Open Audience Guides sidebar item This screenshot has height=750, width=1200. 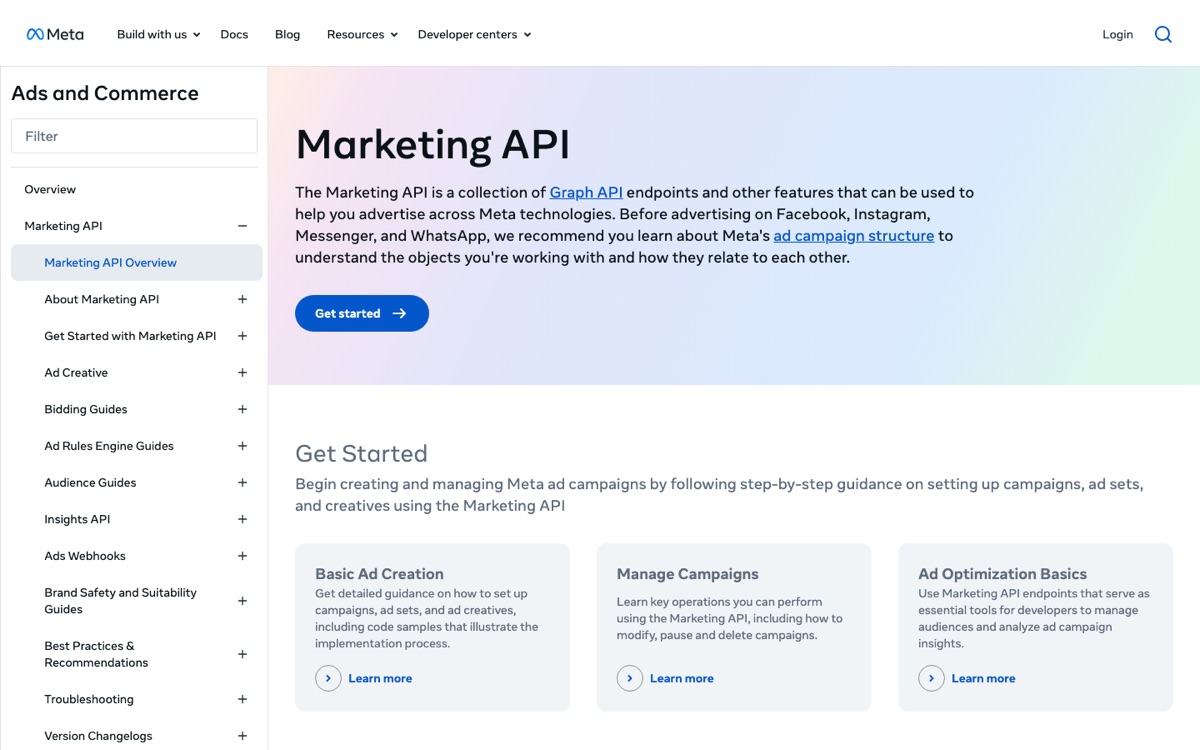coord(90,483)
